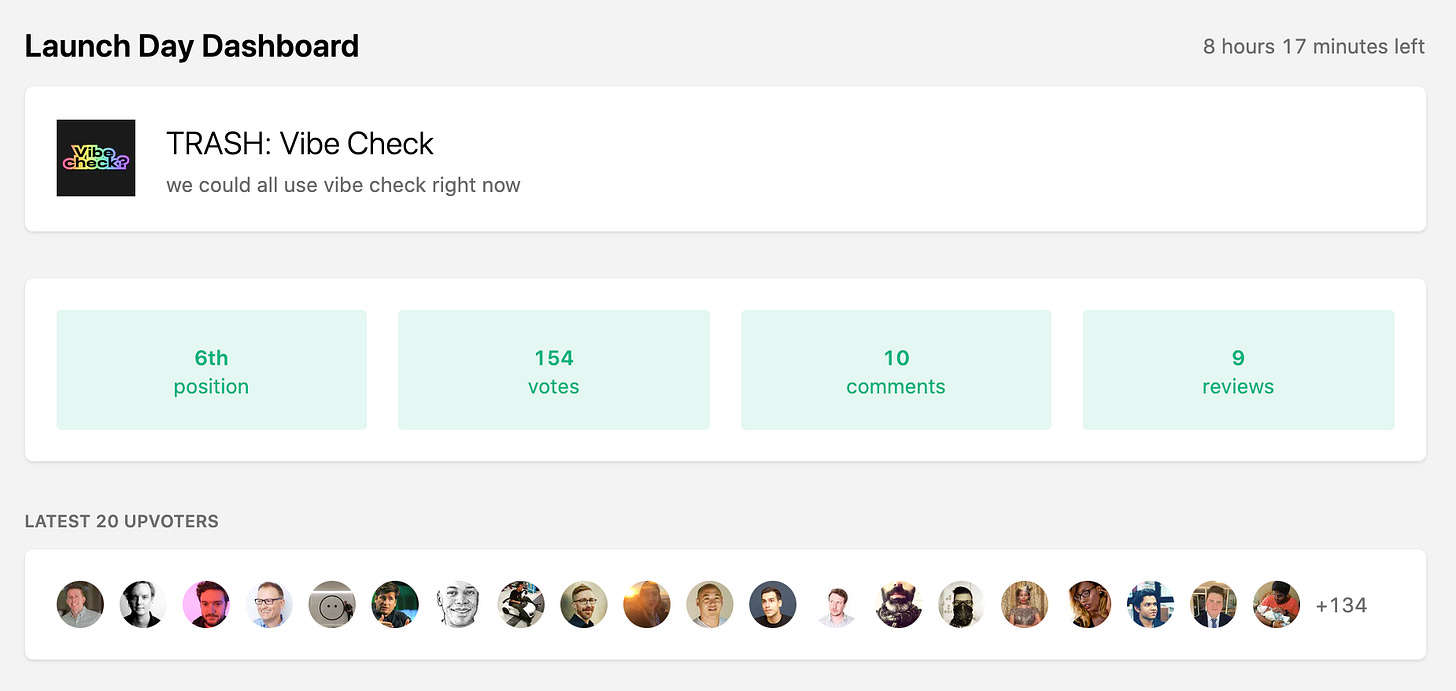1456x691 pixels.
Task: Click the 8 hours 17 minutes left countdown
Action: (1314, 46)
